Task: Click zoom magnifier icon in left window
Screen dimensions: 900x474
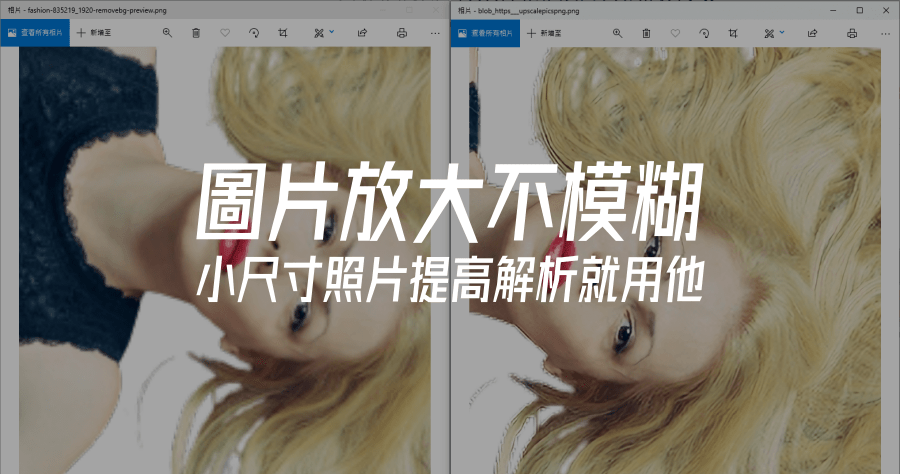Action: click(x=167, y=33)
